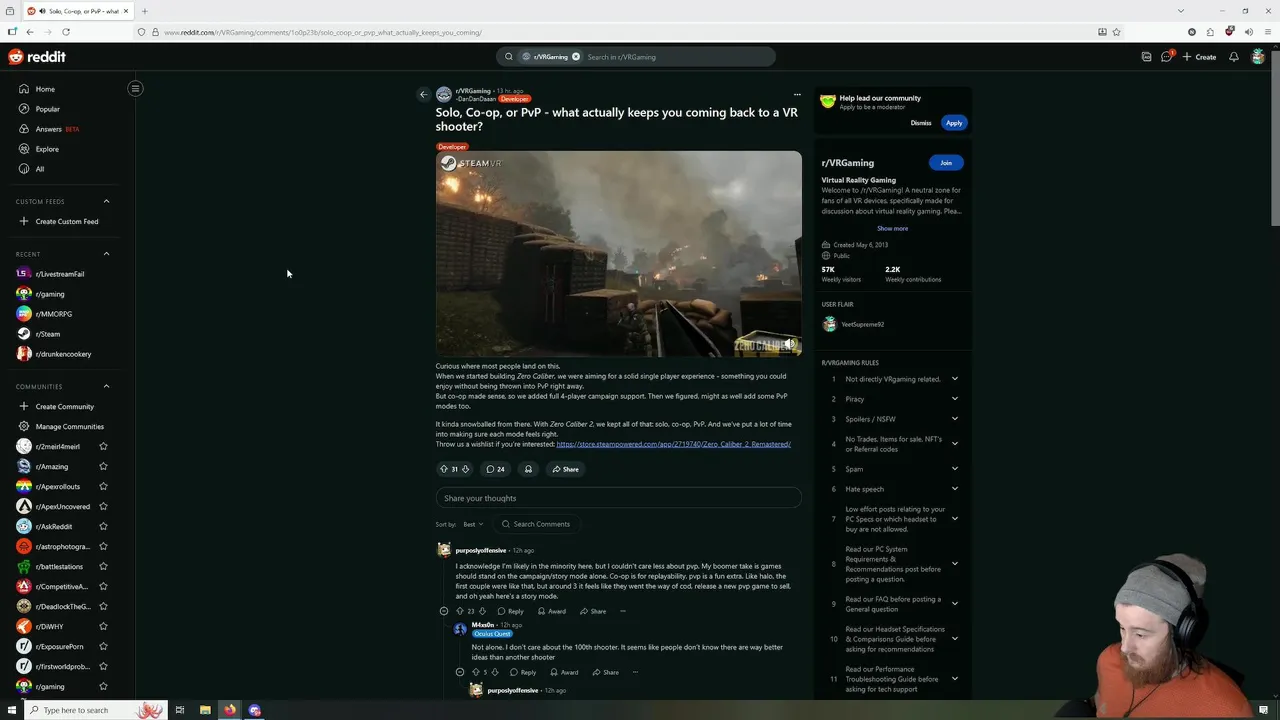Open the user avatar menu in header
This screenshot has width=1280, height=720.
pyautogui.click(x=1258, y=57)
